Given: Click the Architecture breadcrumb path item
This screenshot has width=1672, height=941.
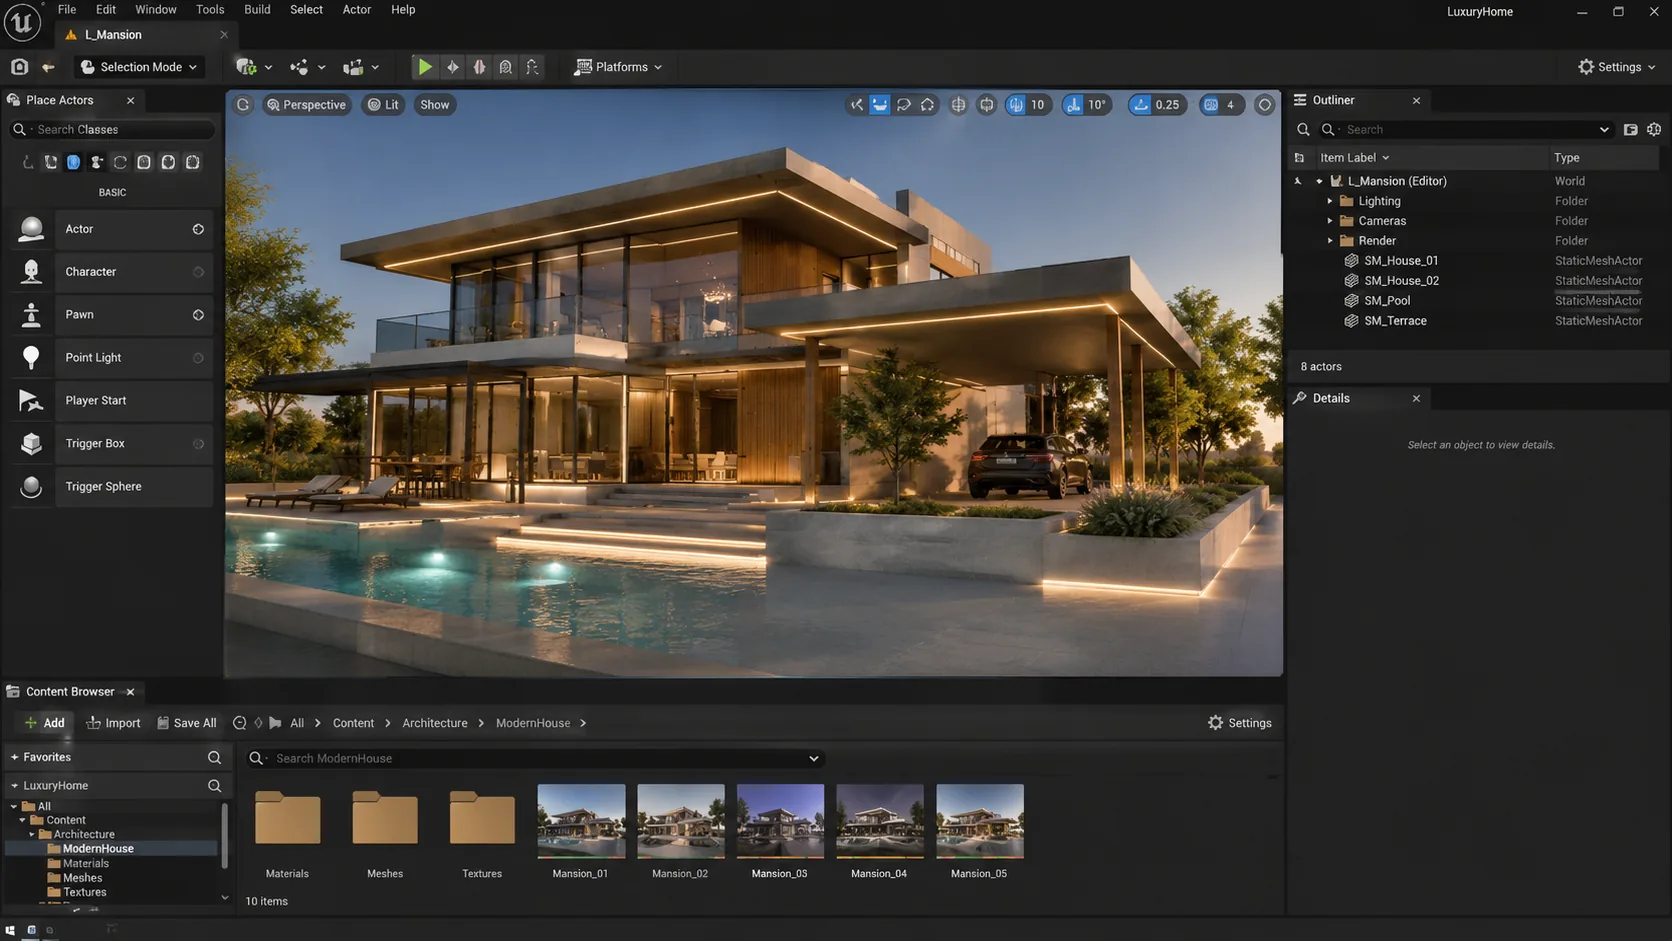Looking at the screenshot, I should point(435,723).
